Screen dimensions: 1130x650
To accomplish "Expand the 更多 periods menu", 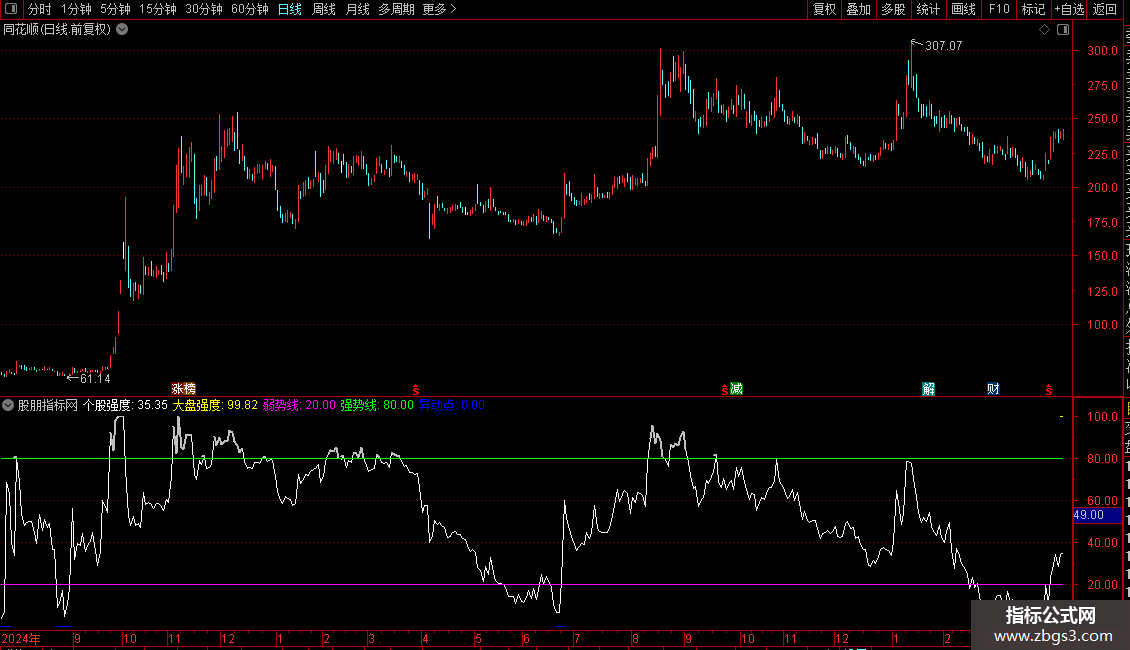I will [x=440, y=9].
